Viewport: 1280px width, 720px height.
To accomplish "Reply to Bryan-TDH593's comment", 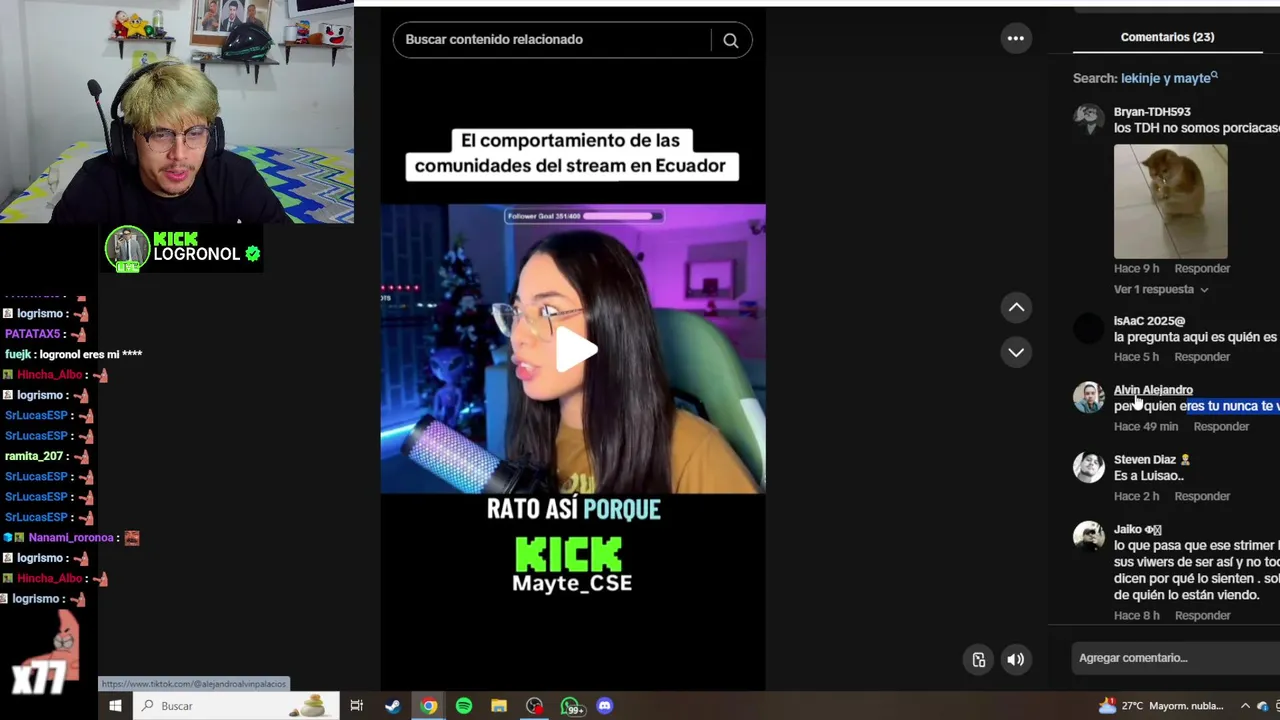I will (x=1202, y=268).
